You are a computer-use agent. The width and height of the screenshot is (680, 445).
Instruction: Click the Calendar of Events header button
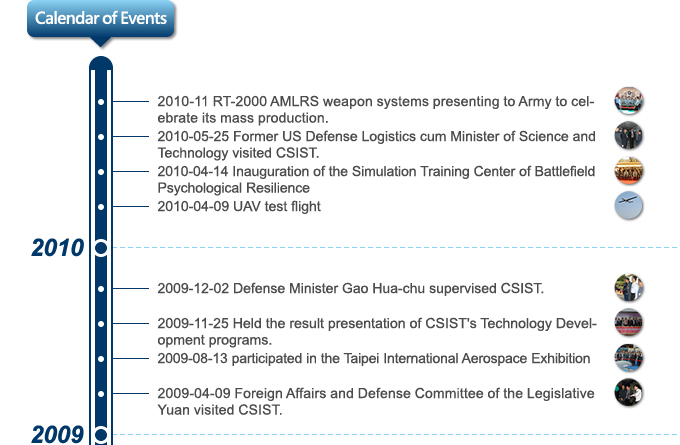click(x=101, y=19)
